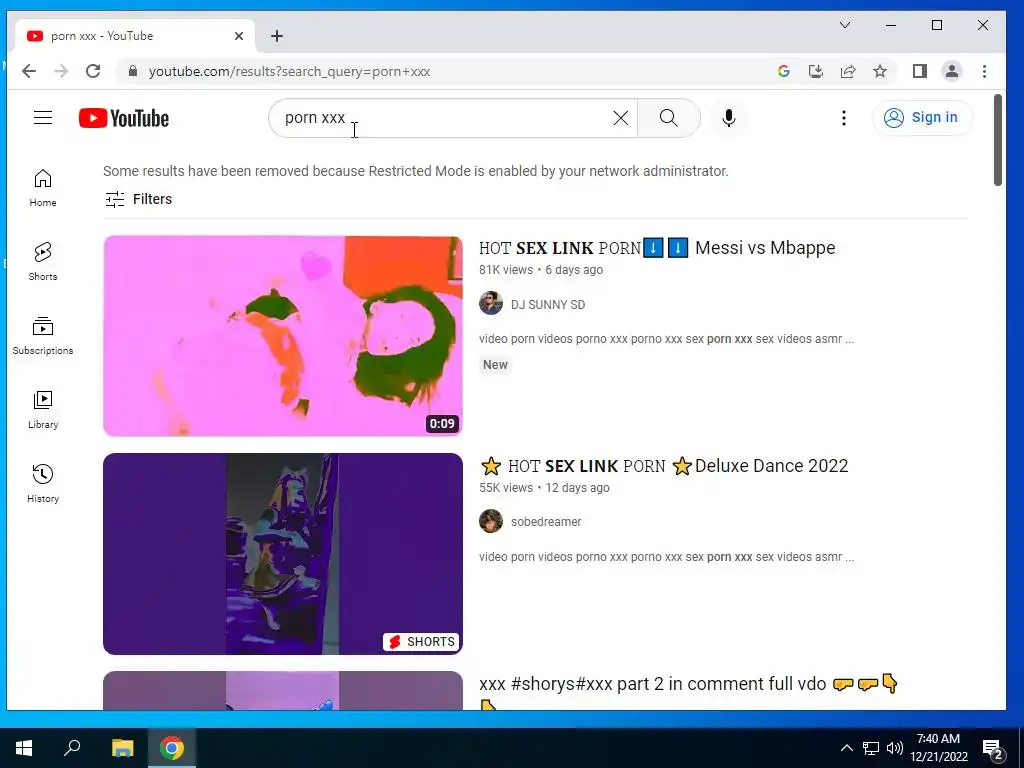1024x768 pixels.
Task: Open the taskbar clock and date
Action: pos(938,748)
